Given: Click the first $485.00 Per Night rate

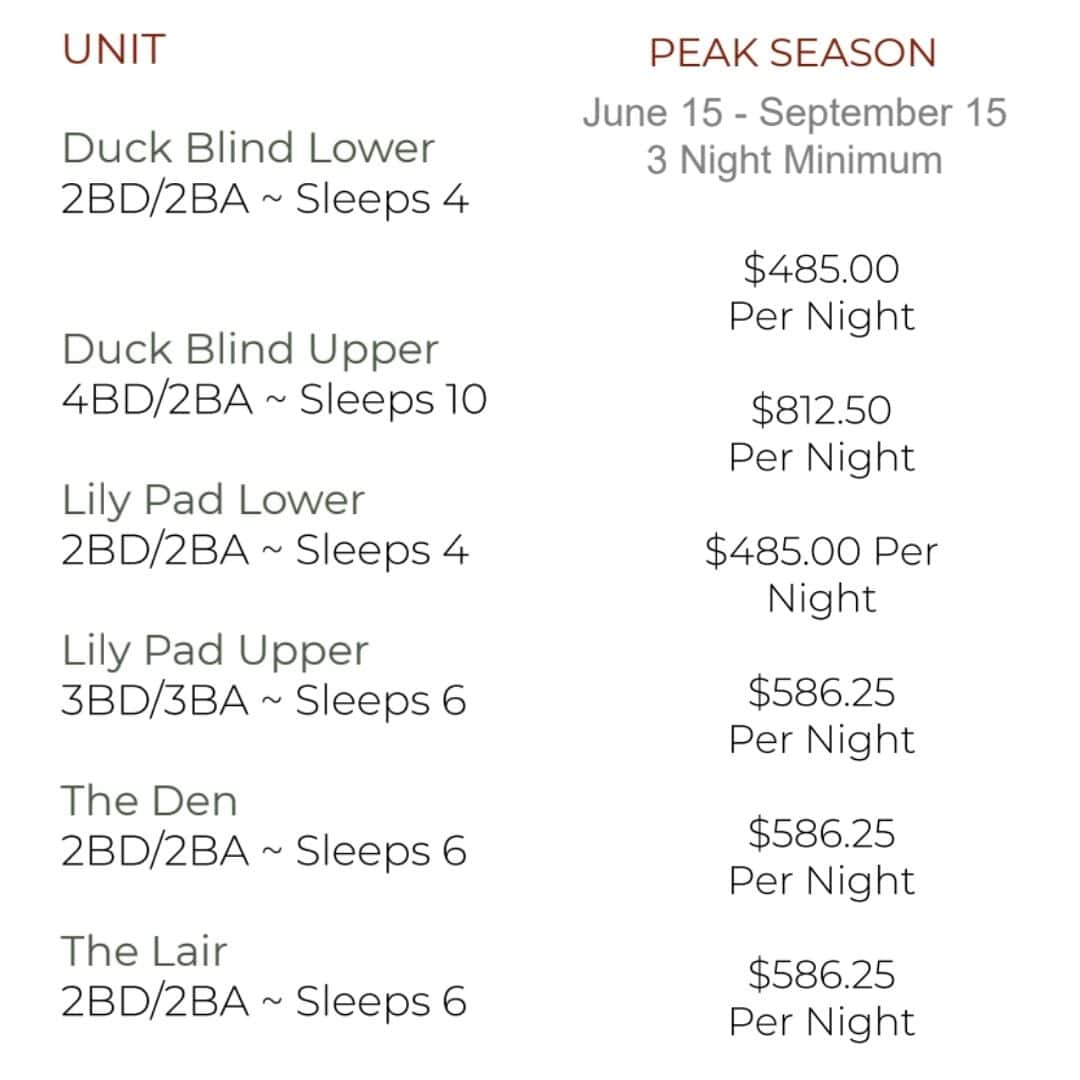Looking at the screenshot, I should pos(822,292).
